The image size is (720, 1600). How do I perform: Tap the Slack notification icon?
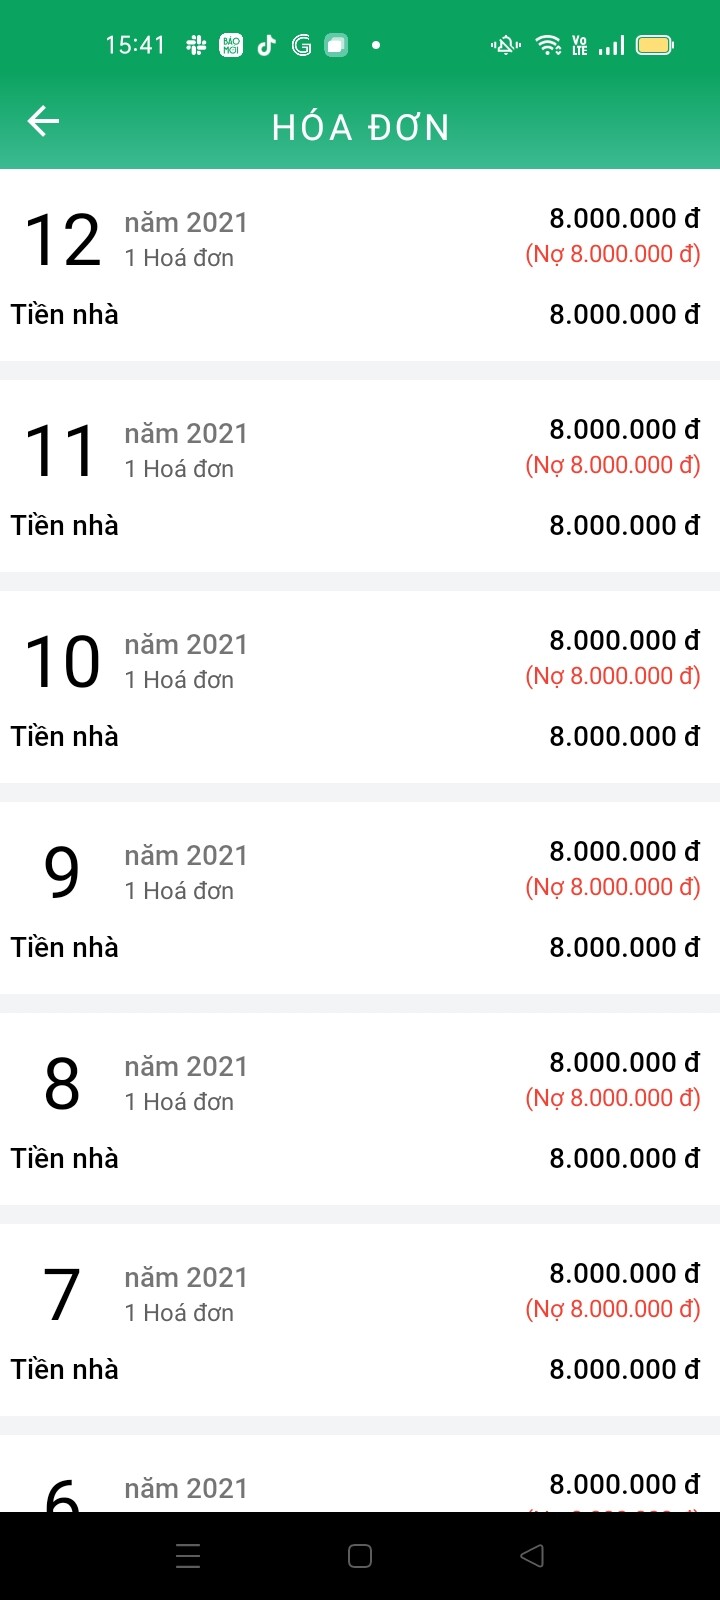pos(196,45)
